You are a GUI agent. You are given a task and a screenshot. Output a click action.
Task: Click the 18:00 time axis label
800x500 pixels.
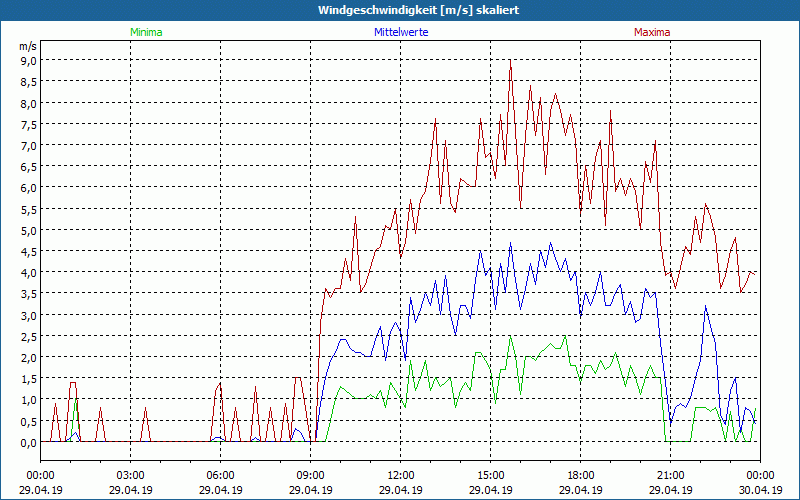(x=581, y=476)
